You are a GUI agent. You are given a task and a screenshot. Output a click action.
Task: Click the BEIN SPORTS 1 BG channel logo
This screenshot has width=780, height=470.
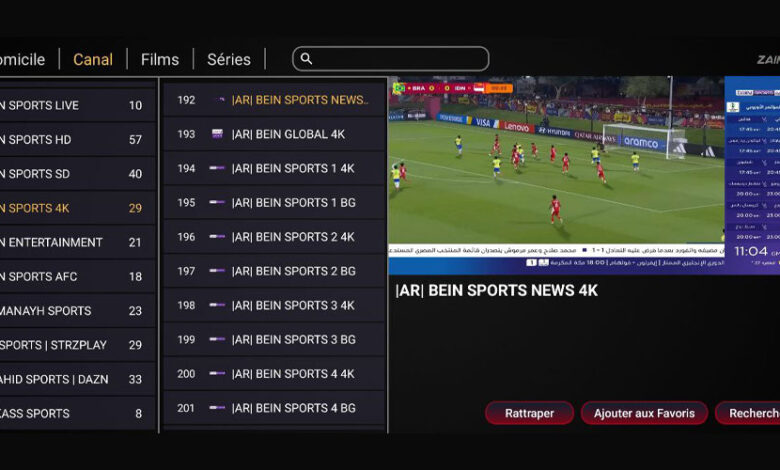[x=217, y=203]
